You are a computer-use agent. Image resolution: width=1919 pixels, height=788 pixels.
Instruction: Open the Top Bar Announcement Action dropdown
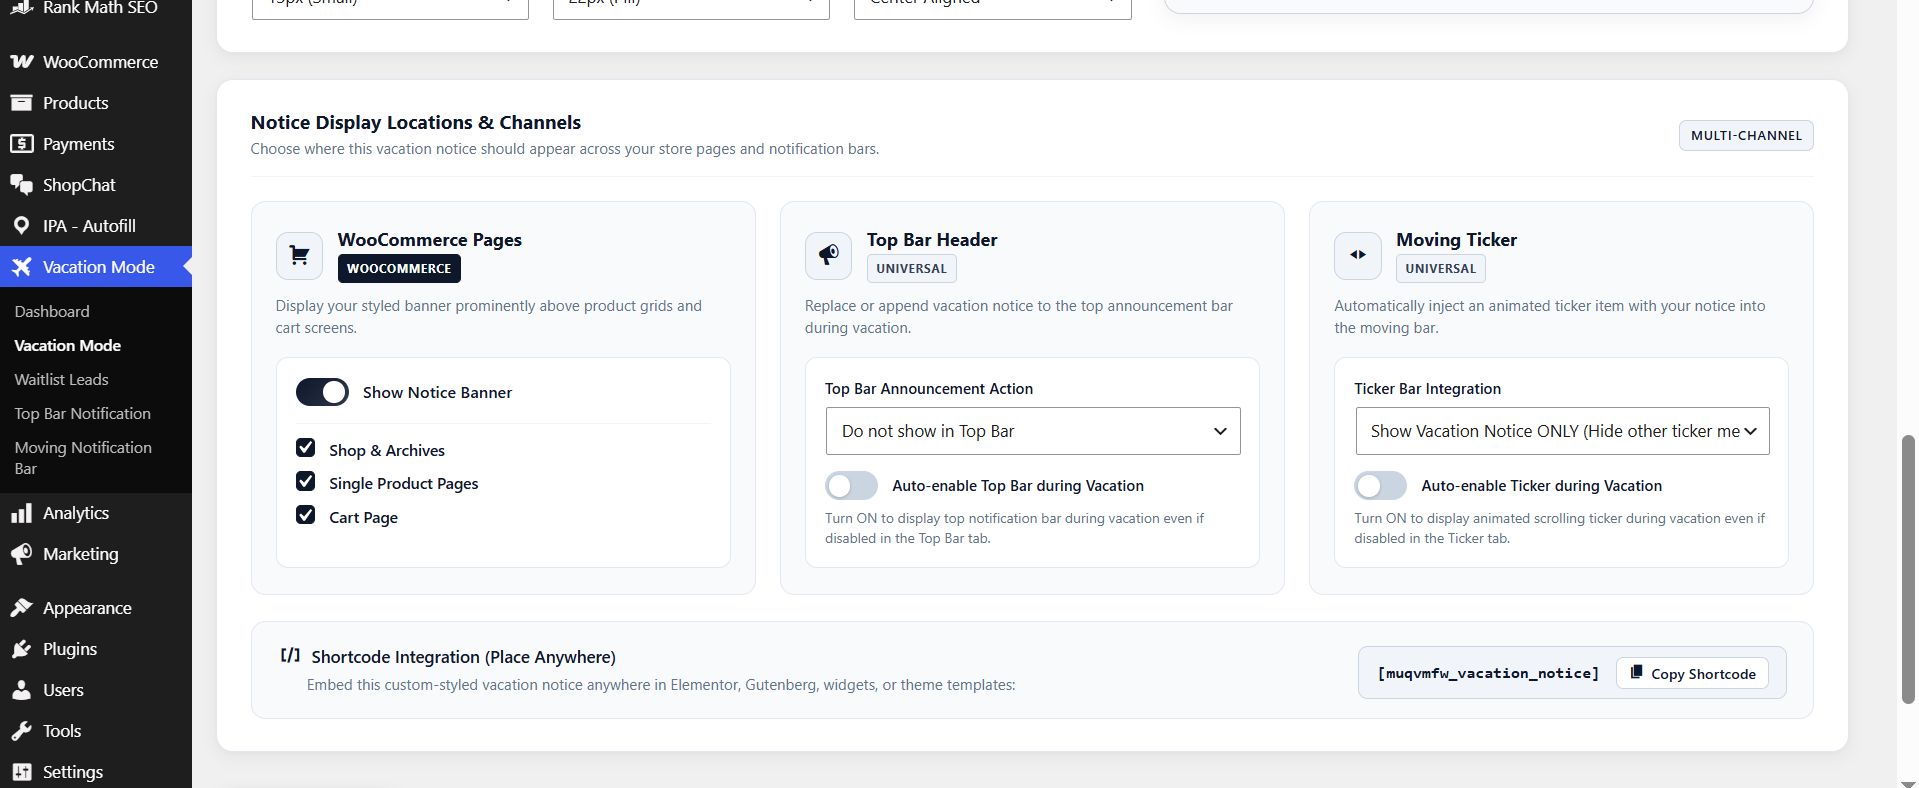(x=1033, y=431)
